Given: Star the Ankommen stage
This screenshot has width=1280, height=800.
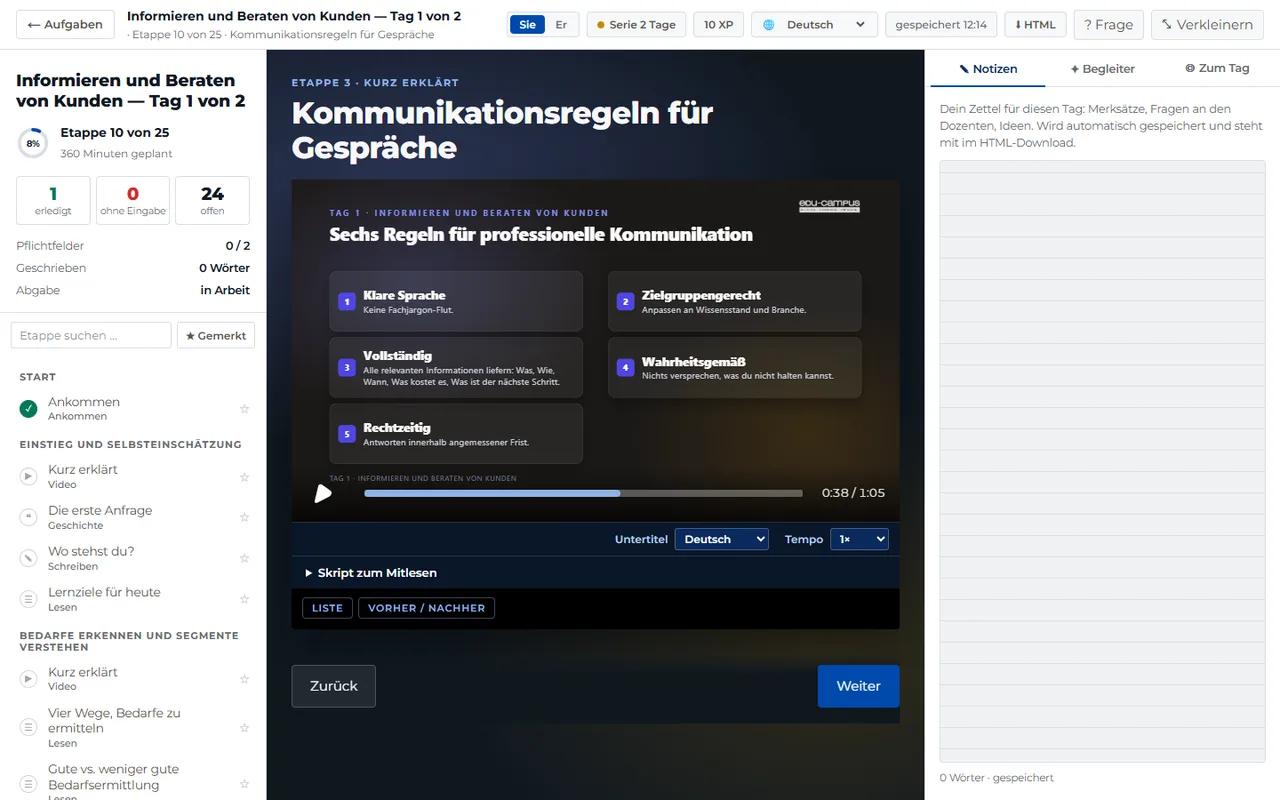Looking at the screenshot, I should pos(244,409).
